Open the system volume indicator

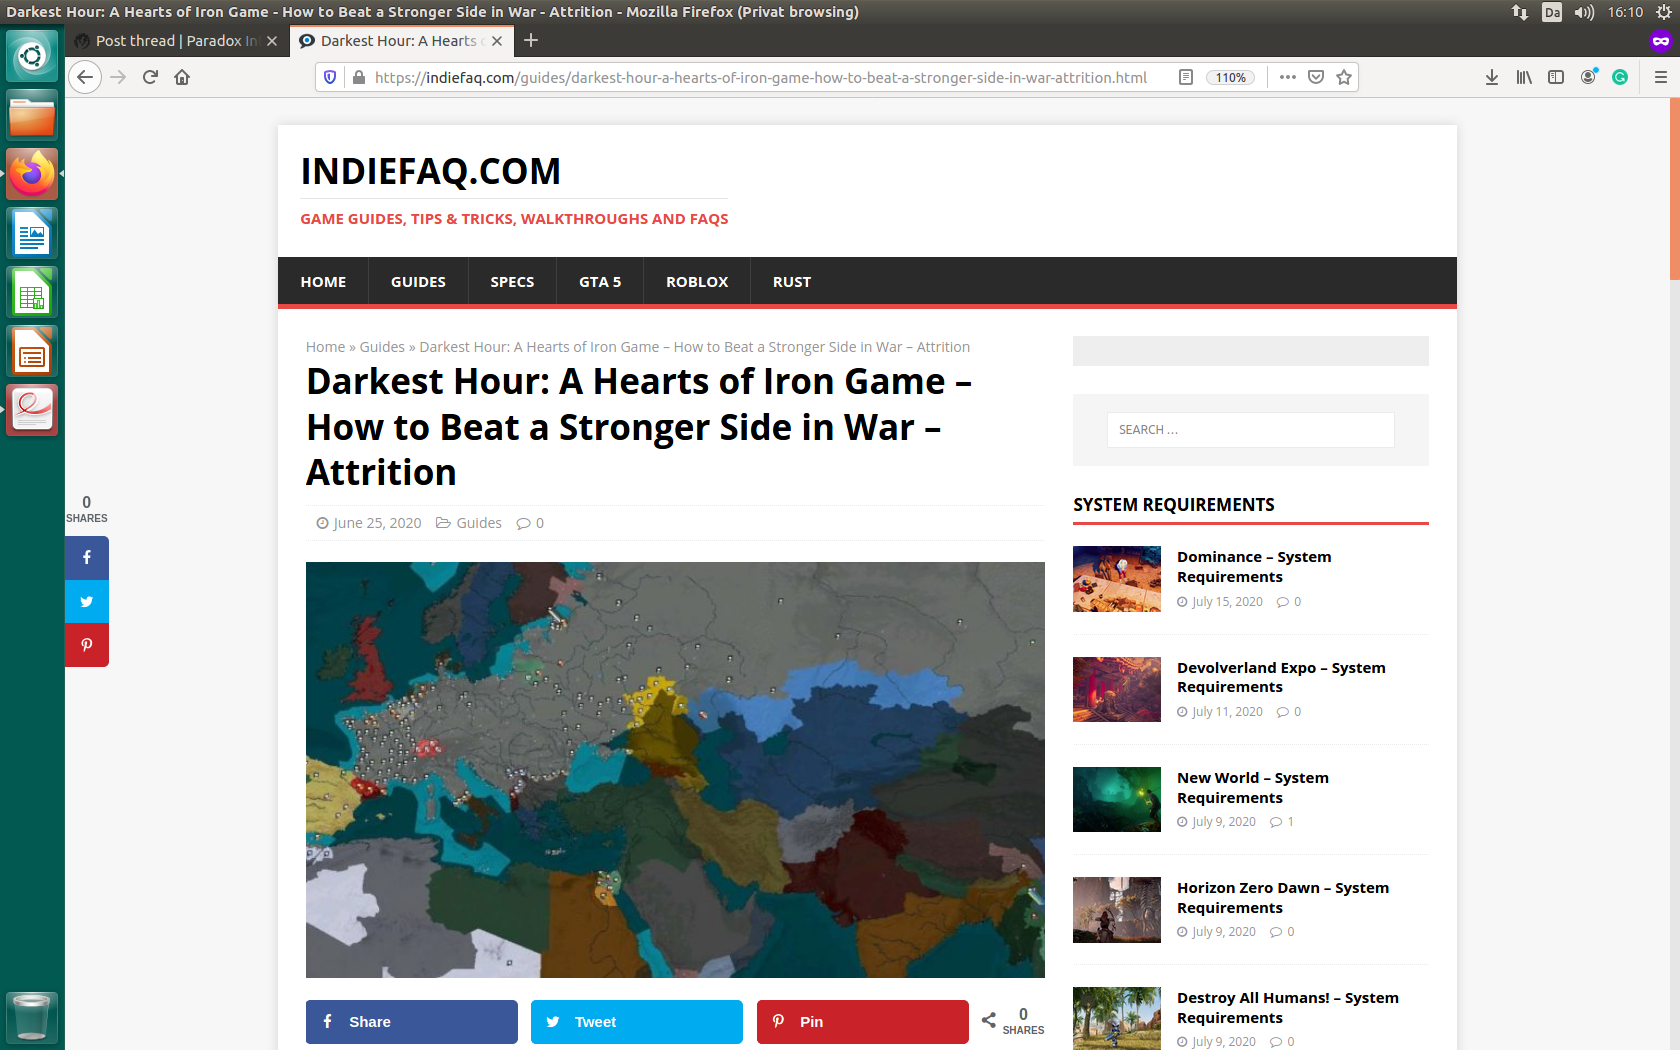tap(1583, 12)
